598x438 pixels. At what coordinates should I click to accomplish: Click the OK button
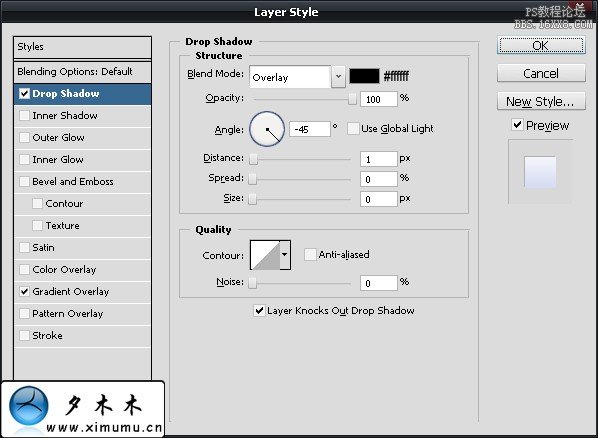(541, 45)
